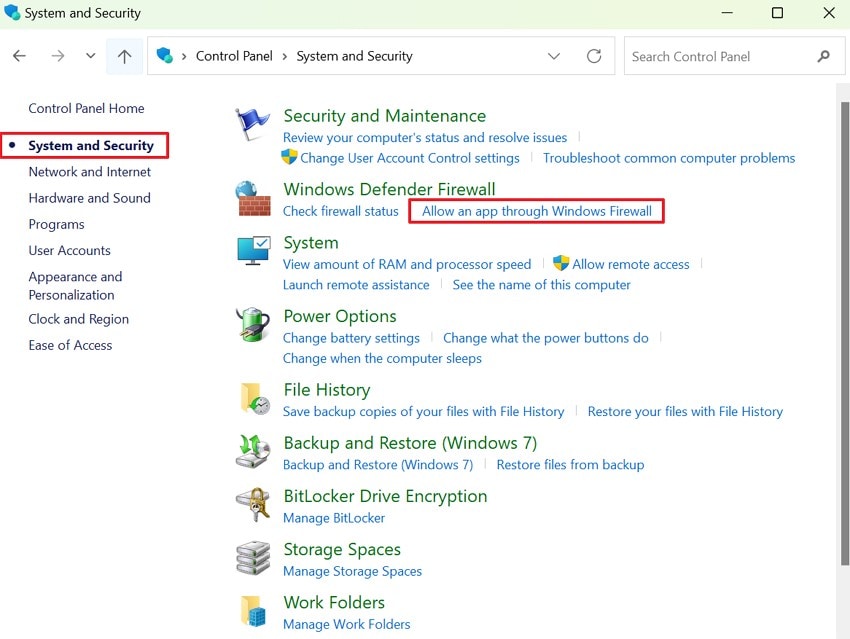Click the Power Options battery icon

(253, 324)
